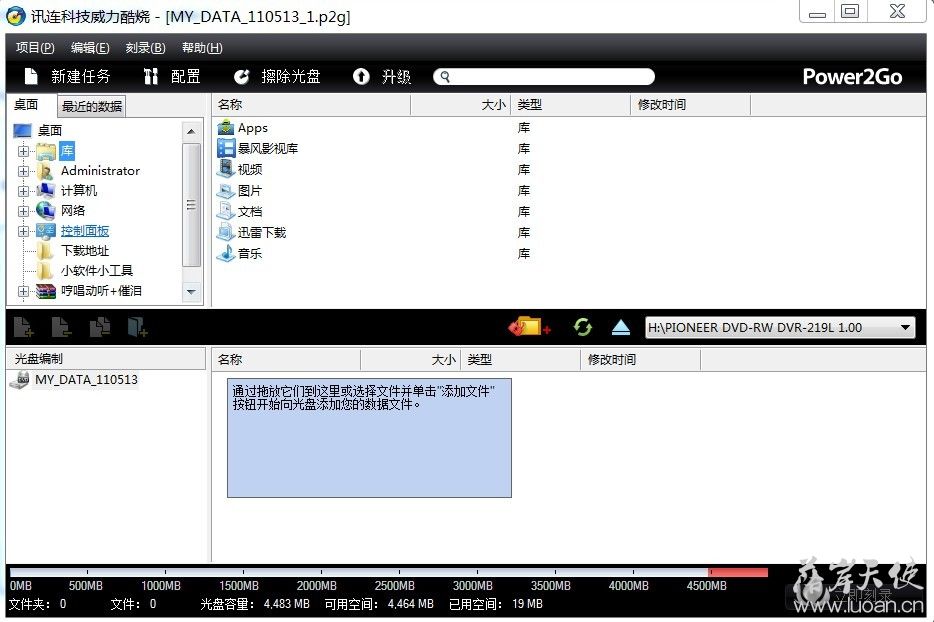Click the add files icon in compilation toolbar
The width and height of the screenshot is (934, 622).
[x=23, y=327]
